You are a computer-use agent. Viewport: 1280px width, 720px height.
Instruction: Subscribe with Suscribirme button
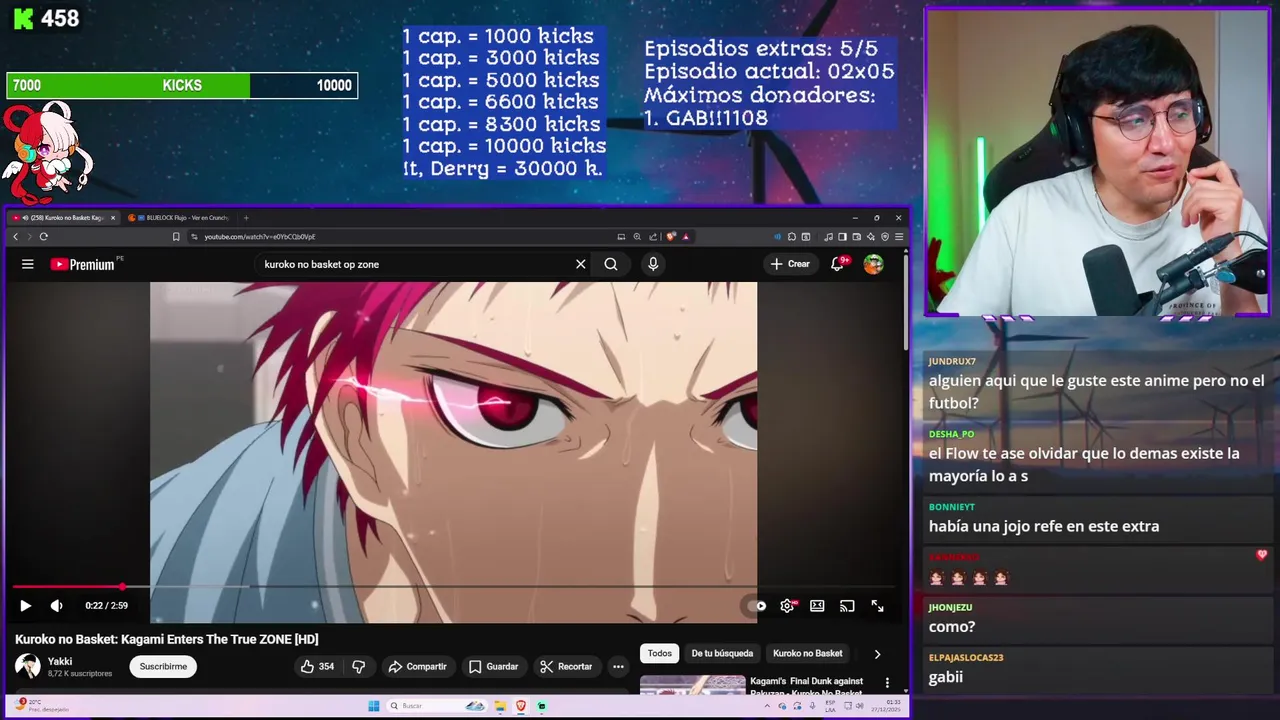(163, 666)
